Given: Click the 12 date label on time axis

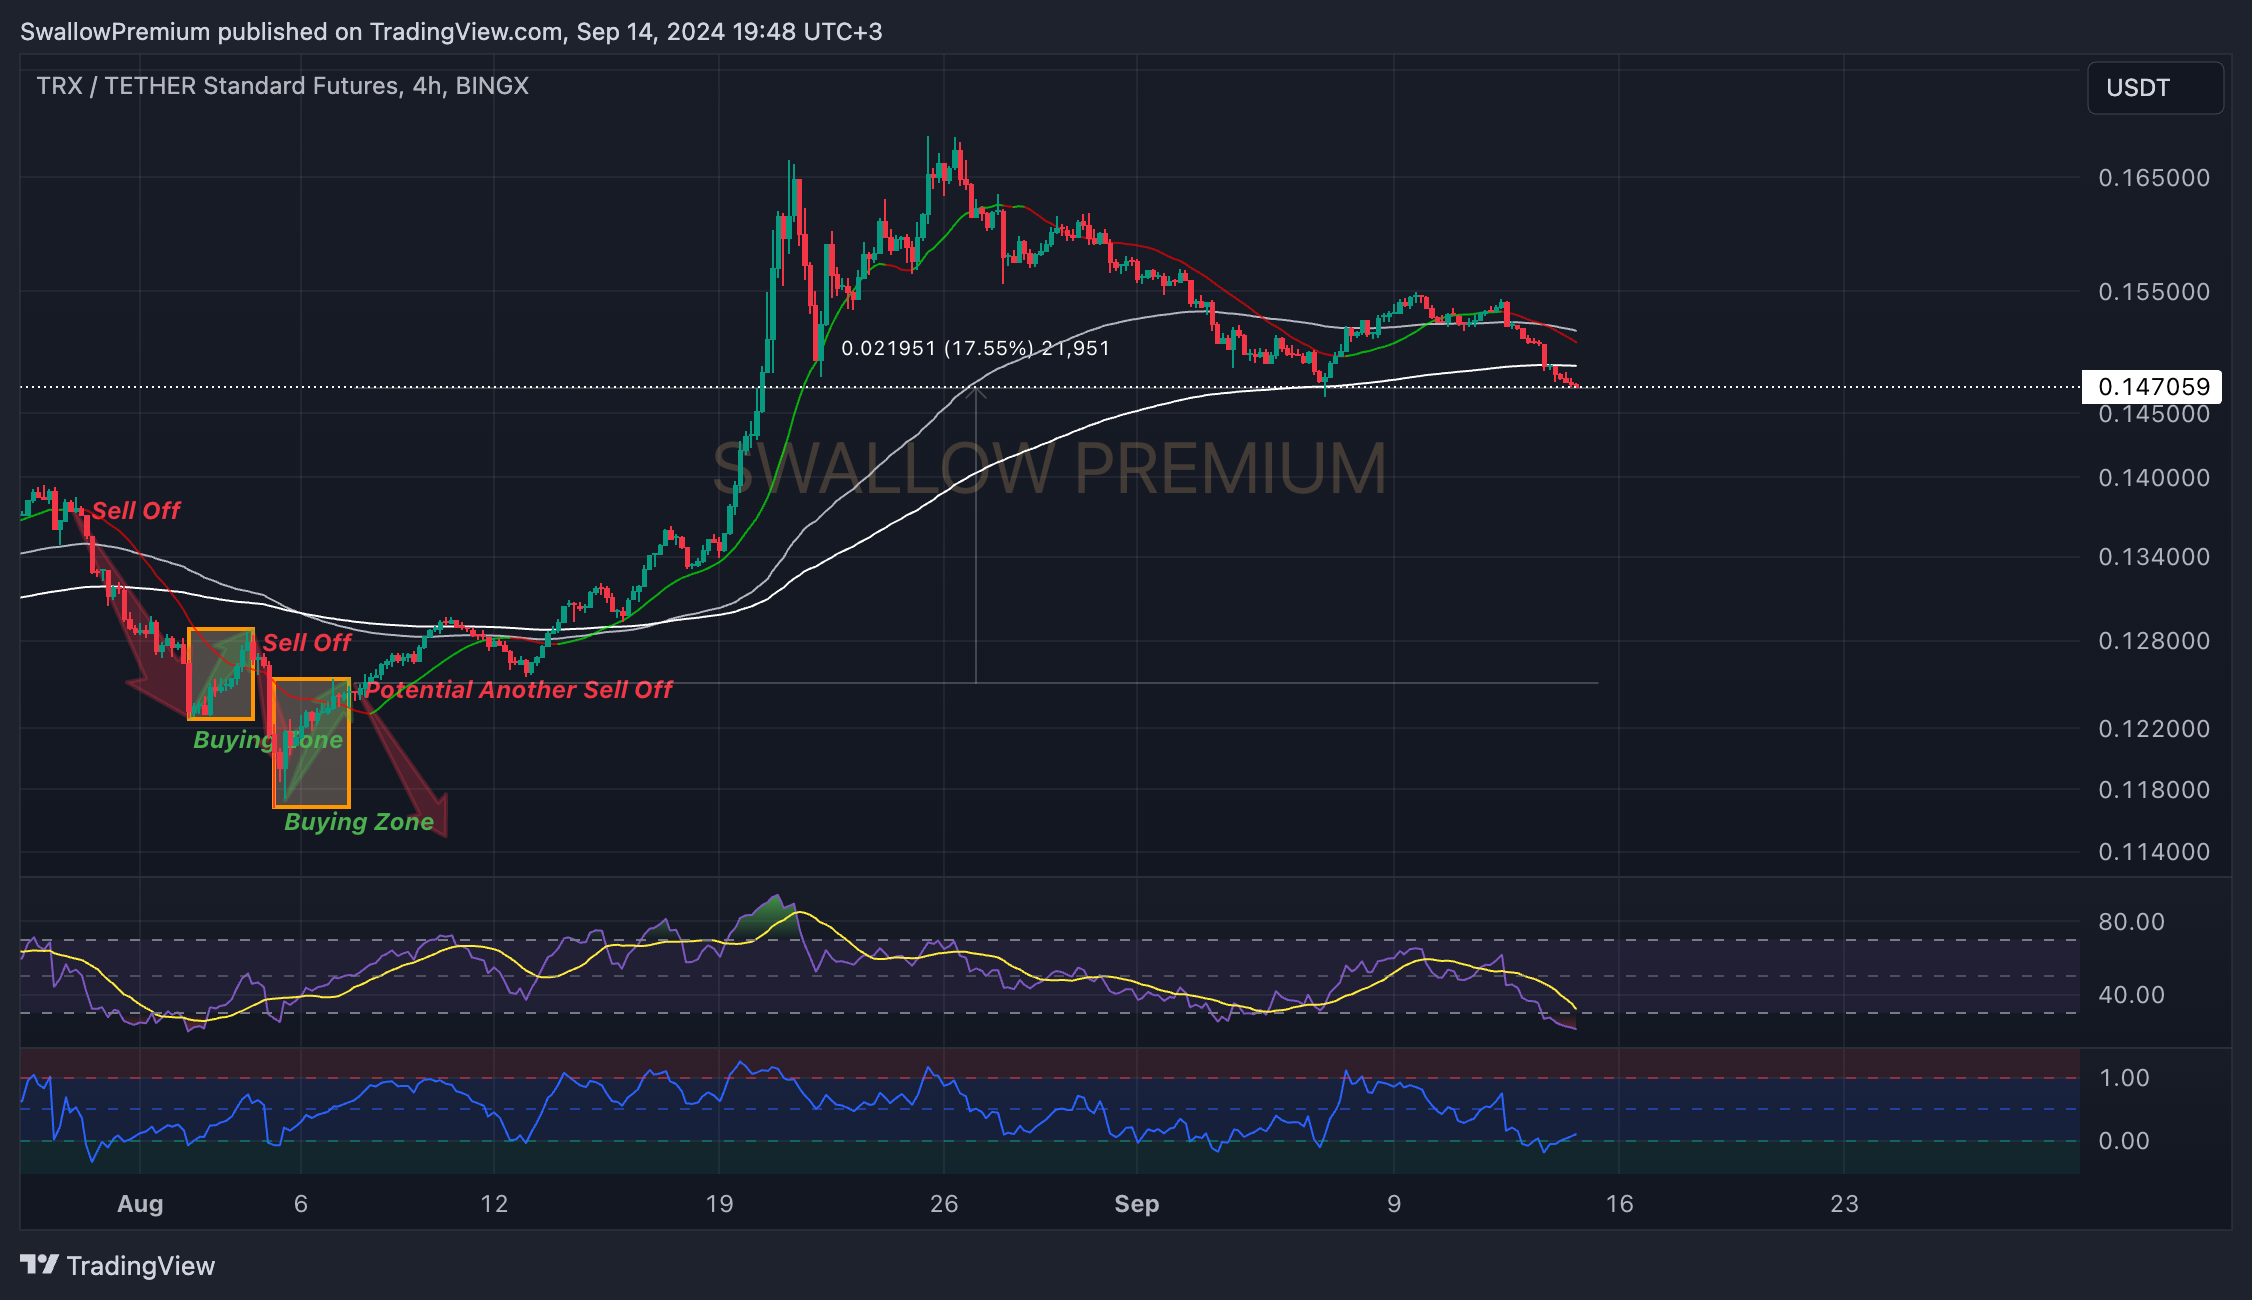Looking at the screenshot, I should click(494, 1204).
